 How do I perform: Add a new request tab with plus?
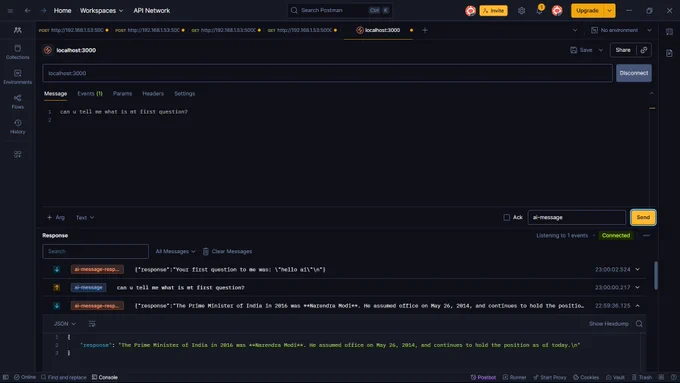coord(425,30)
